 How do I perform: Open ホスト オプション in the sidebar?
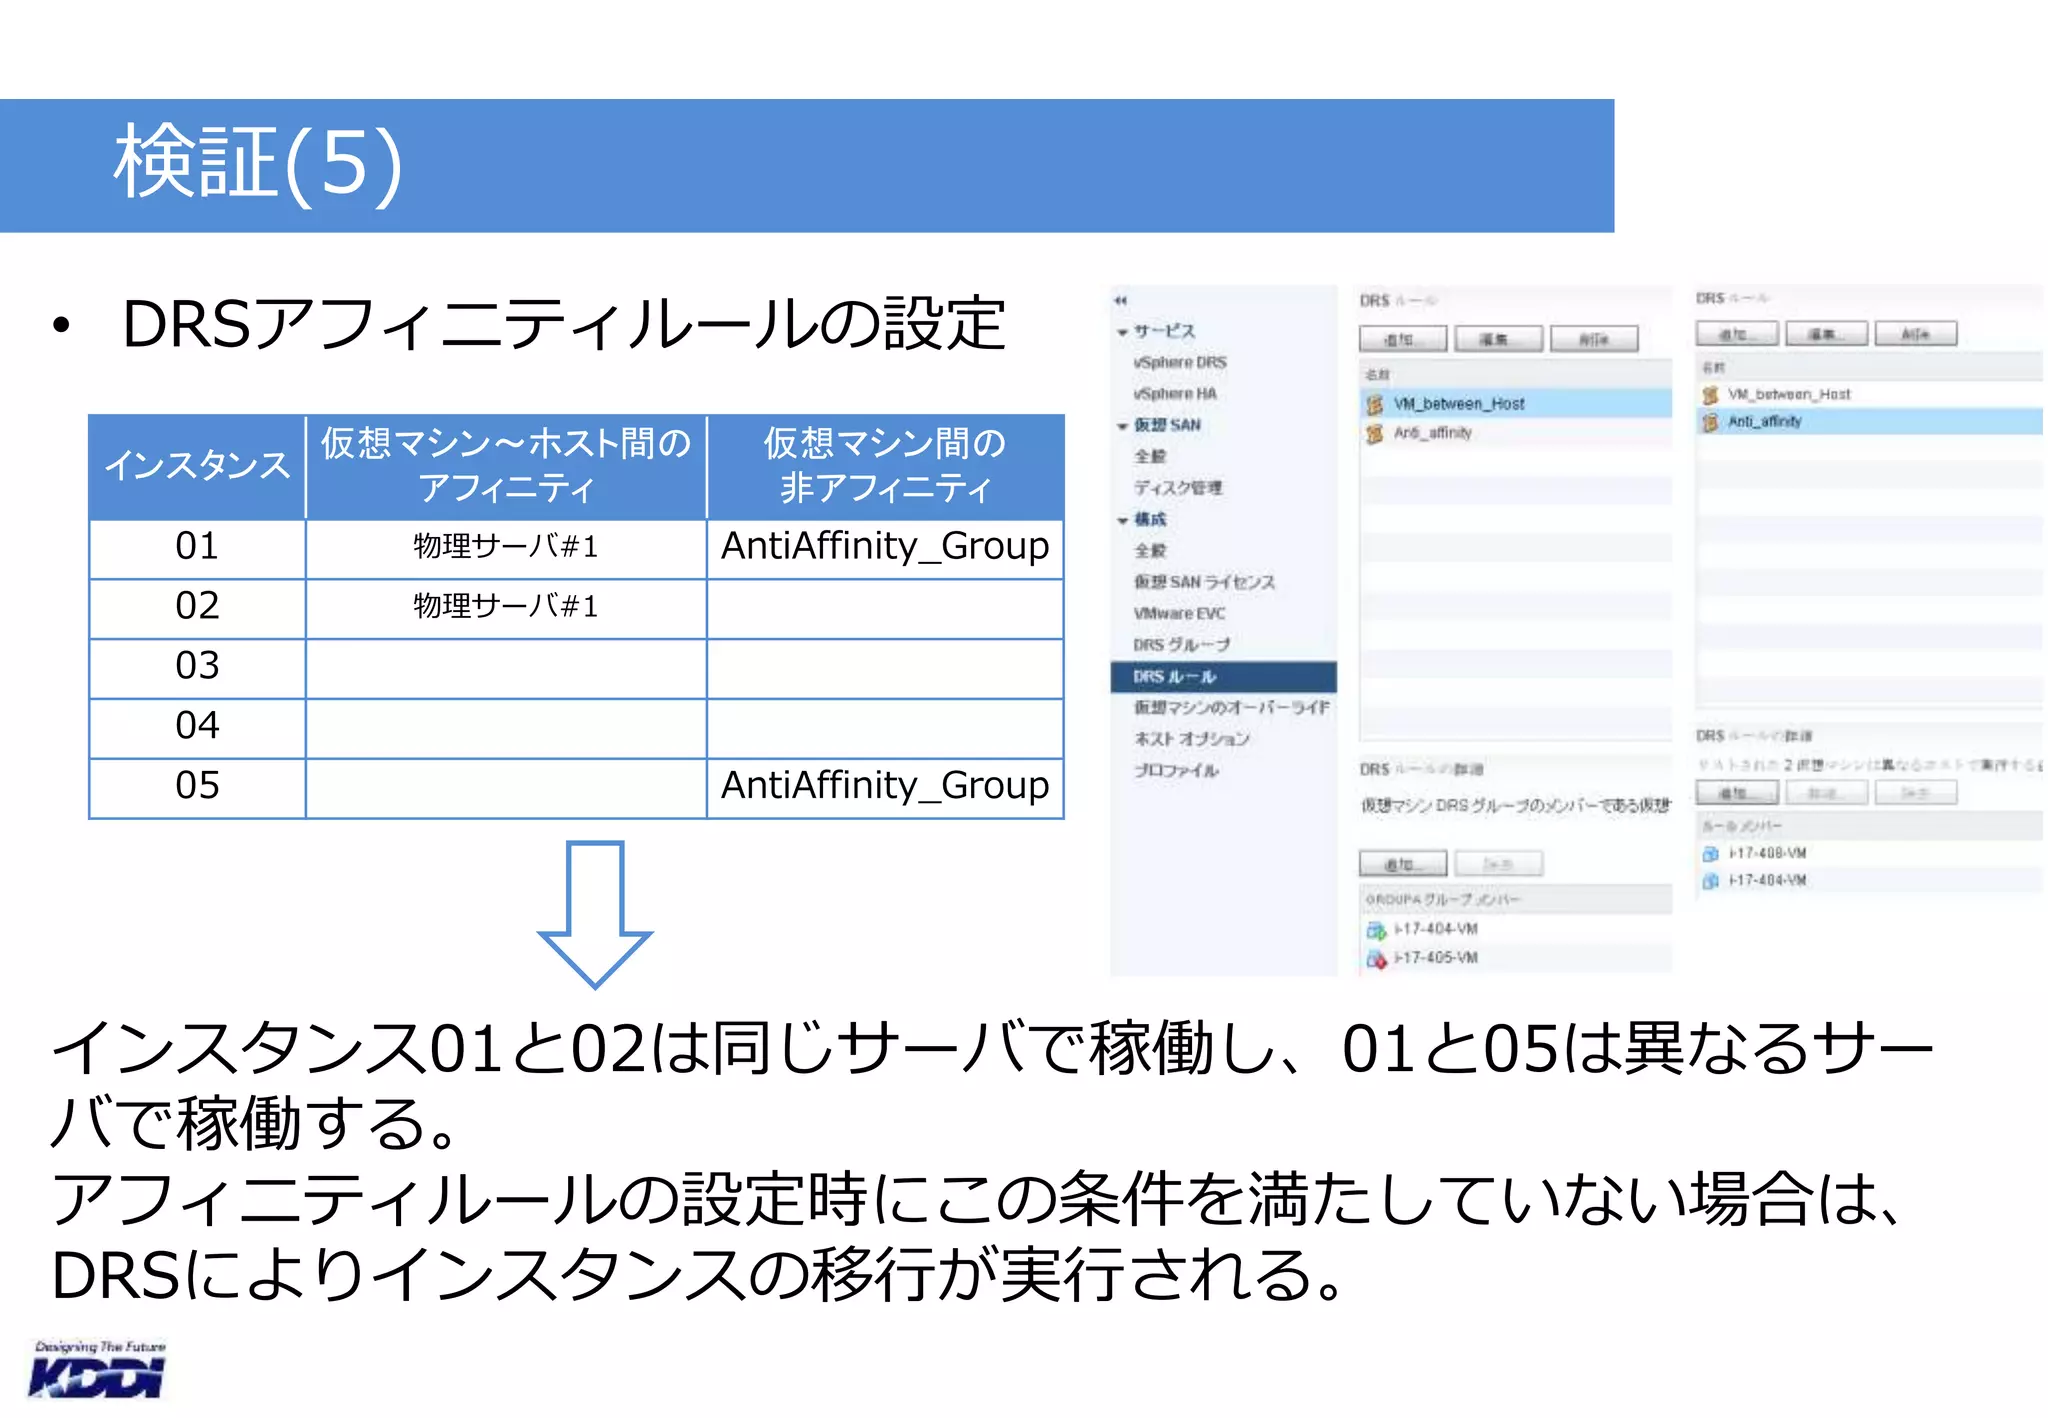(1191, 739)
